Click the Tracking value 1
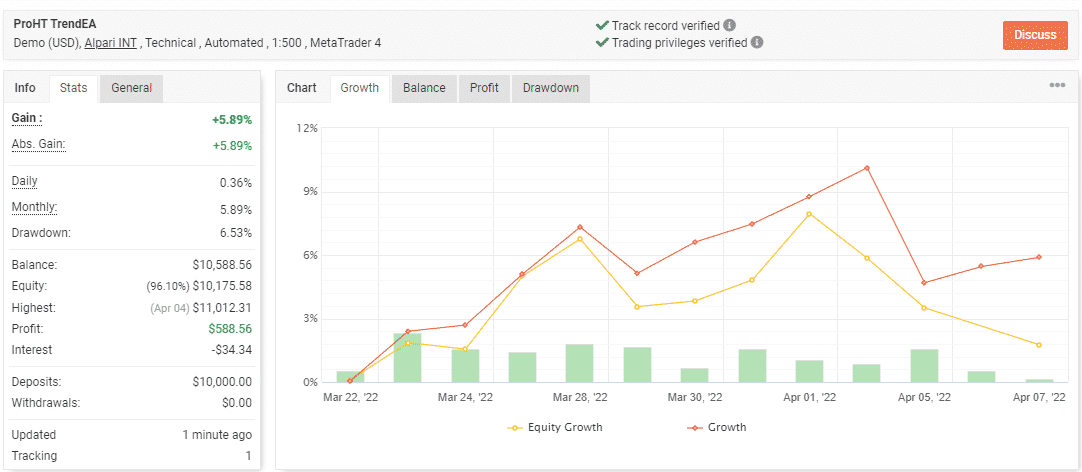 pos(248,455)
